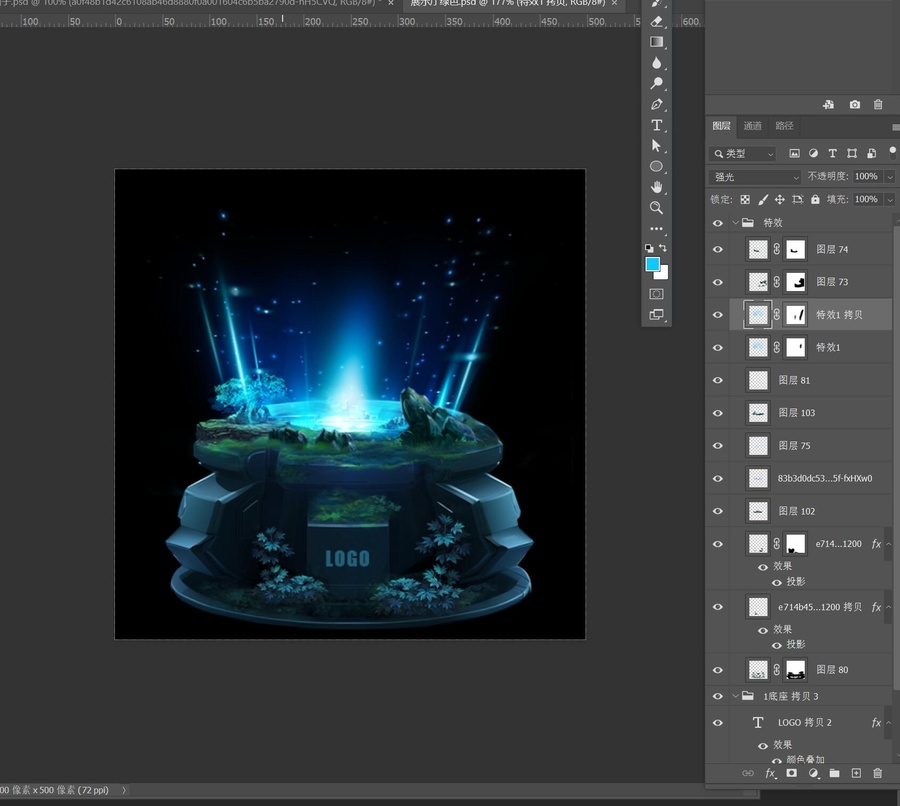Open the blend mode 强光 dropdown
The width and height of the screenshot is (900, 806).
point(755,177)
